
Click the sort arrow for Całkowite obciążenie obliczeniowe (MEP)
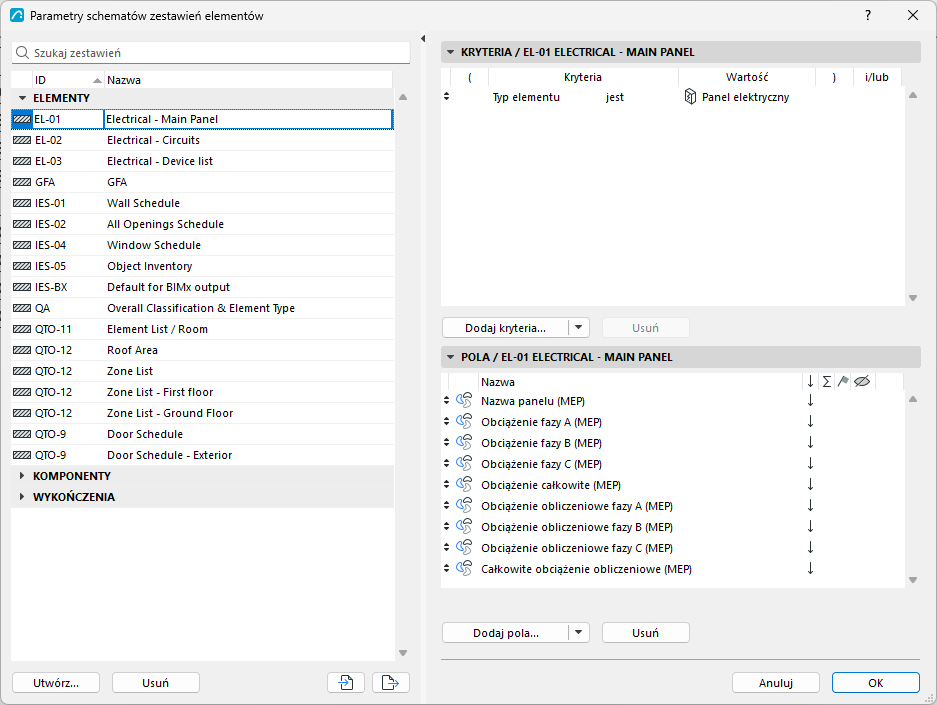point(810,569)
